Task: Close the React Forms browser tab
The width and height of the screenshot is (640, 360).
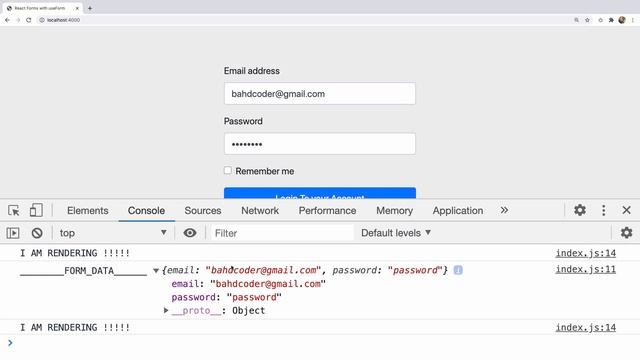Action: [77, 8]
